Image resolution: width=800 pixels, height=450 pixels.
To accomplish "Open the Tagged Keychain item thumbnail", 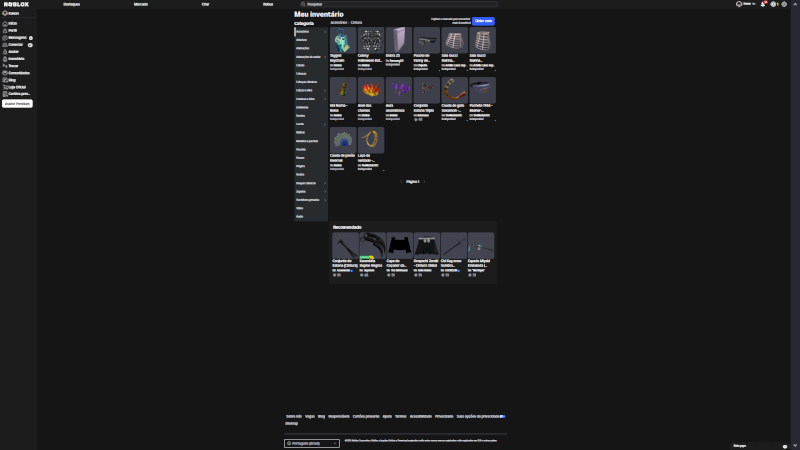I will [343, 41].
